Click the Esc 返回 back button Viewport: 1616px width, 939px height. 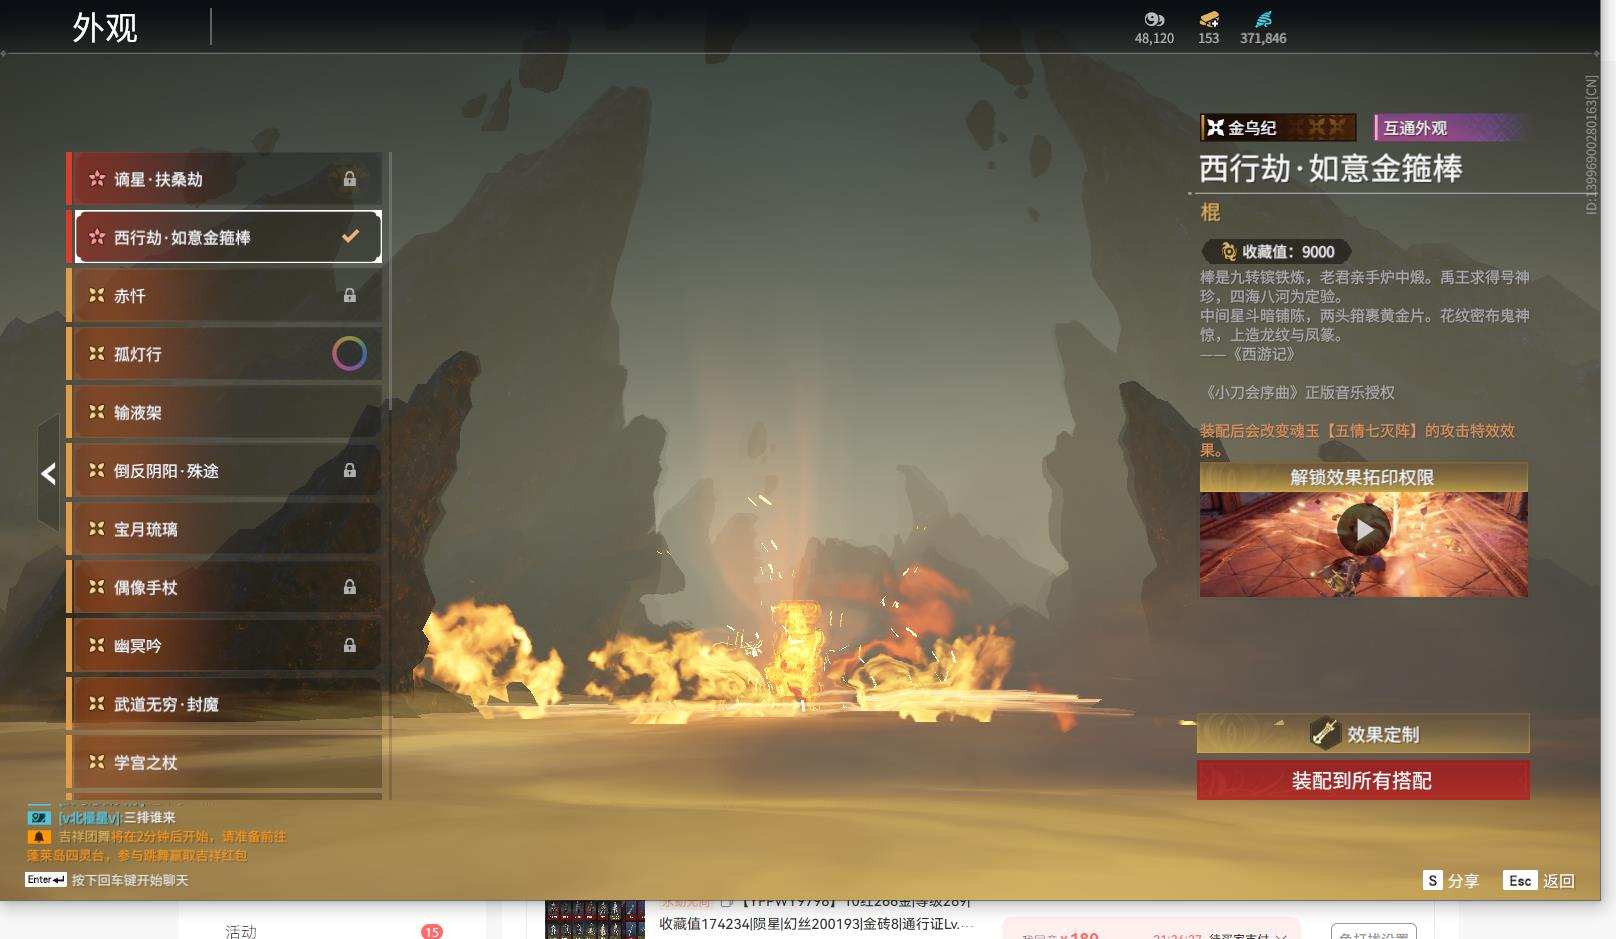[x=1539, y=880]
